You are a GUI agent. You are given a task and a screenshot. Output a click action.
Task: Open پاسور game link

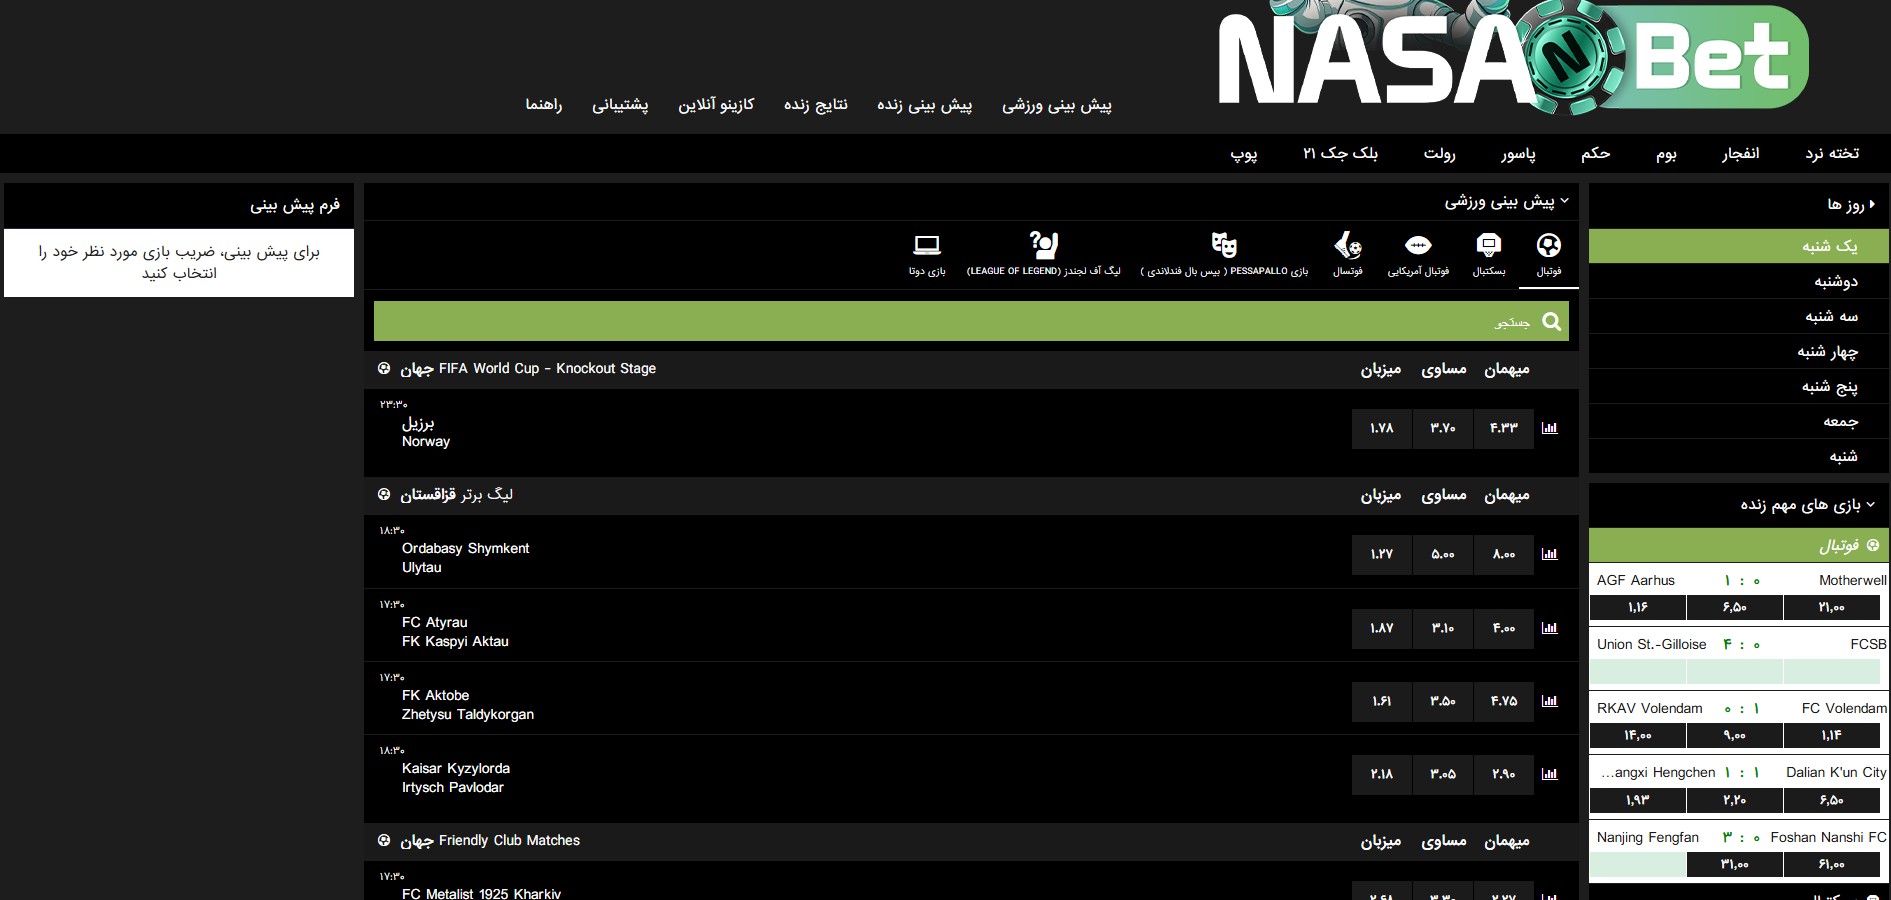pos(1518,153)
